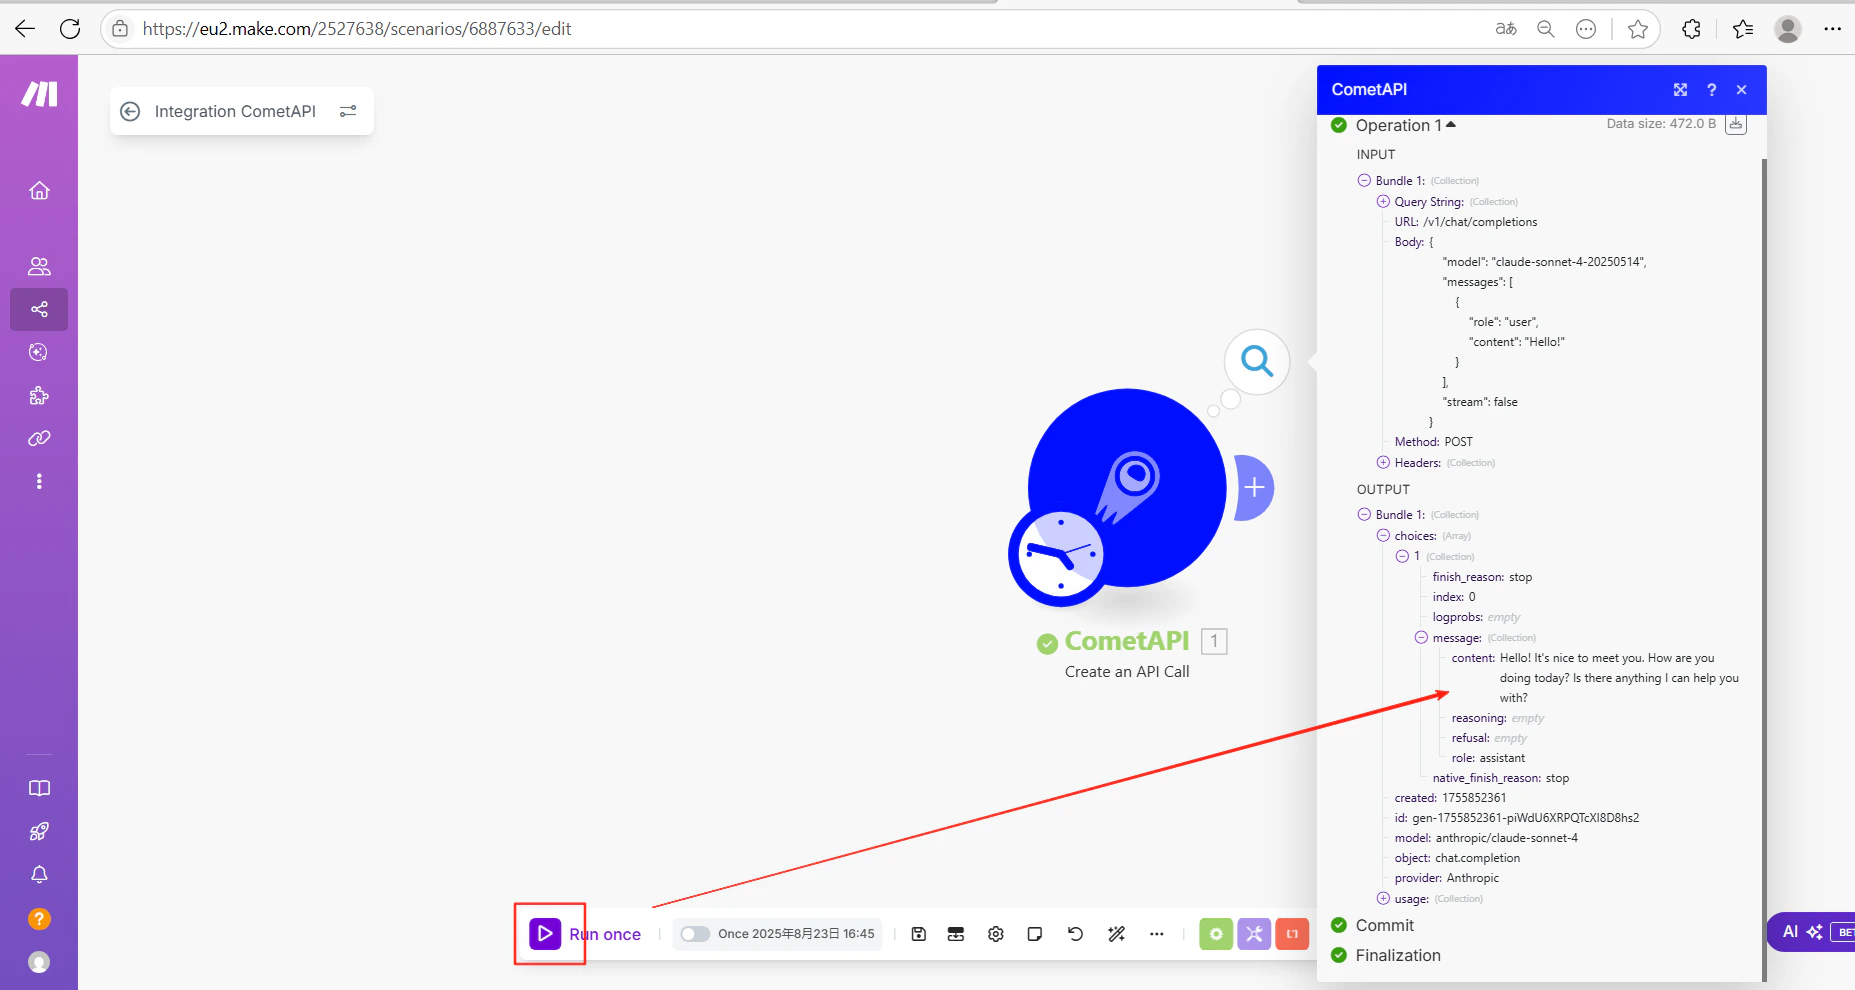Click the 'URL: /v1/chat/completions' row

[x=1466, y=222]
